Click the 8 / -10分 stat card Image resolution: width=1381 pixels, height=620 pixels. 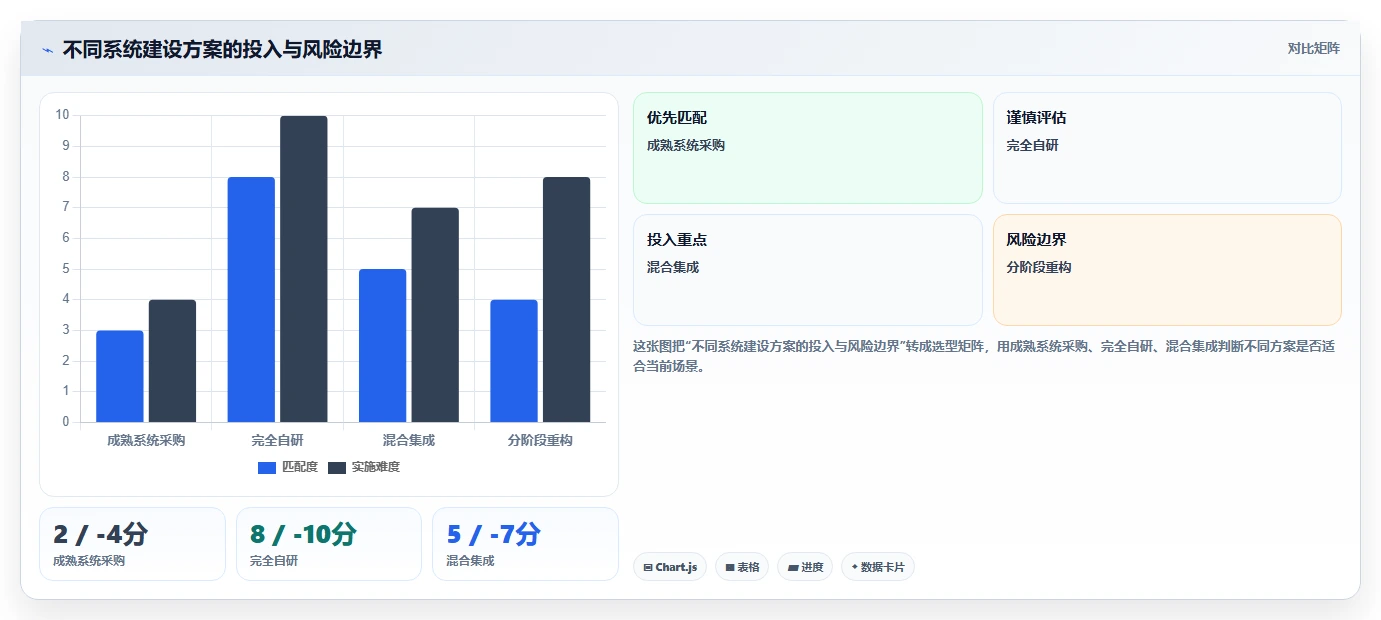pyautogui.click(x=329, y=544)
